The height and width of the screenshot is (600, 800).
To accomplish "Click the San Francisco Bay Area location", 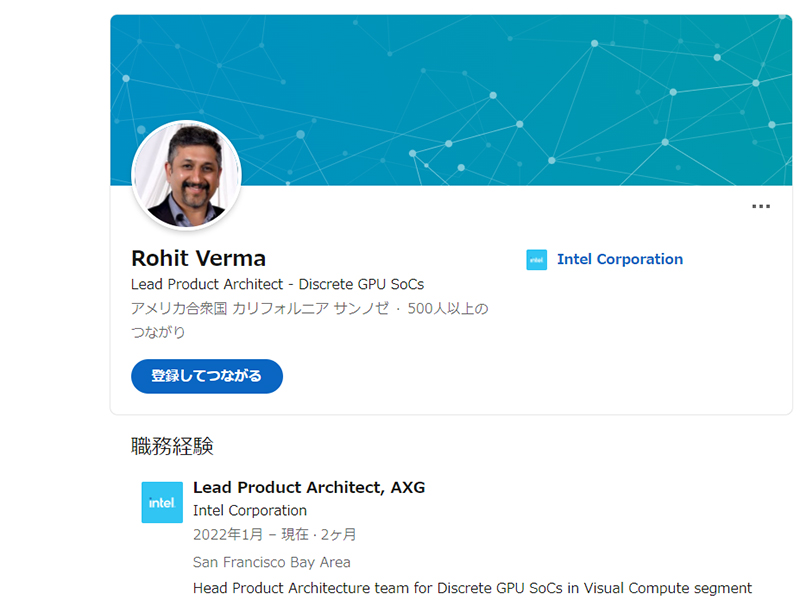I will tap(271, 562).
